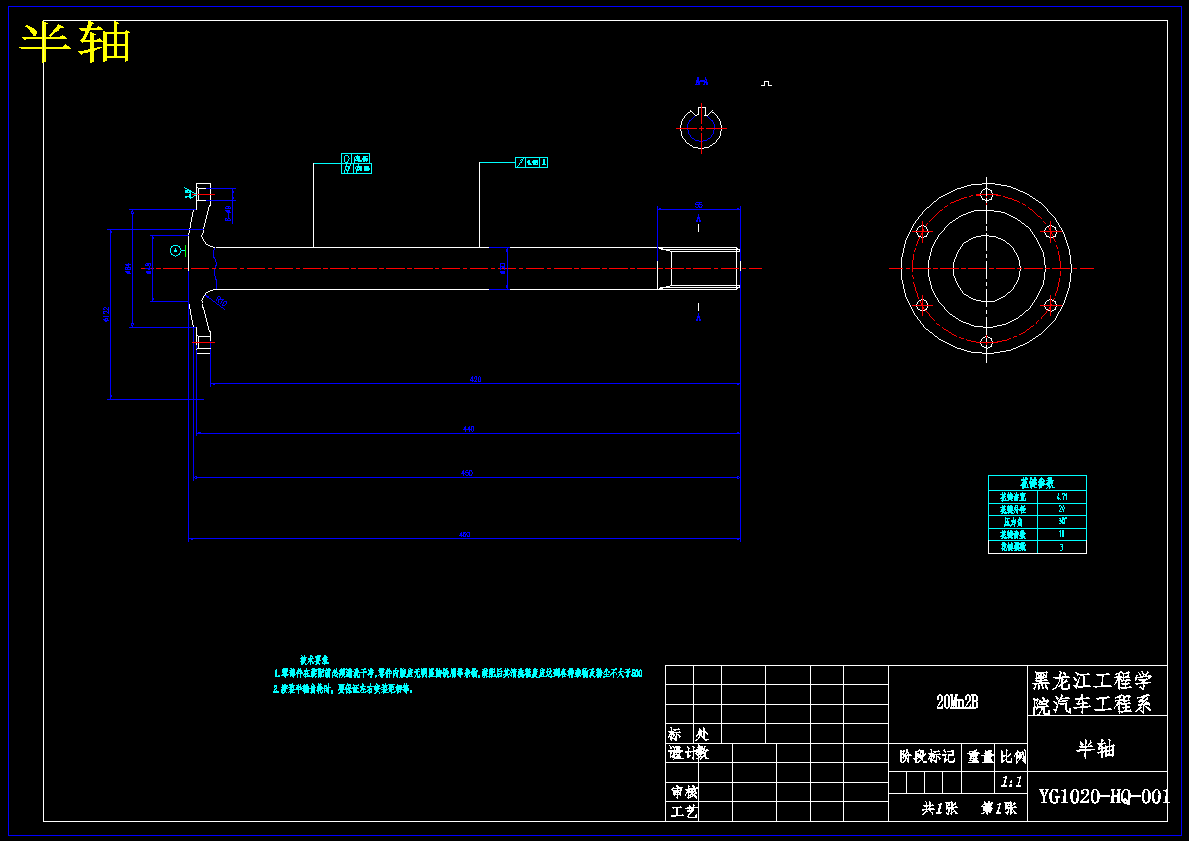Click the innermost circle of flange view

click(987, 268)
